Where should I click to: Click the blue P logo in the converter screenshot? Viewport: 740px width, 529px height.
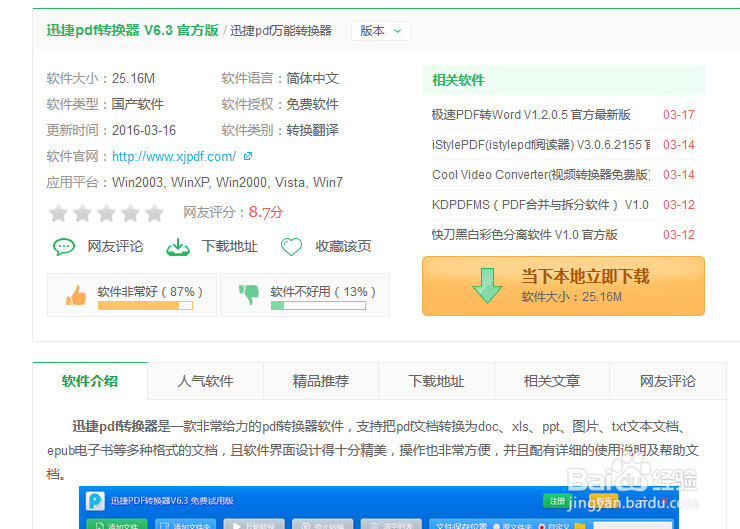(95, 501)
